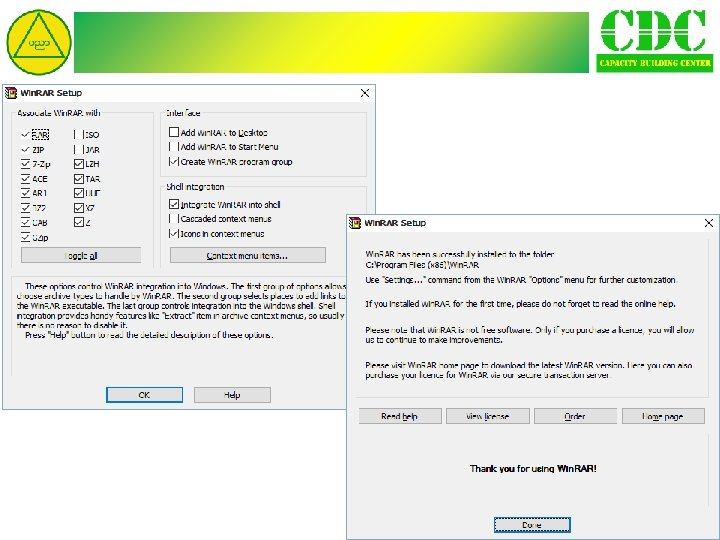Click the CDC Capacity Building Center logo
Image resolution: width=720 pixels, height=540 pixels.
point(655,40)
